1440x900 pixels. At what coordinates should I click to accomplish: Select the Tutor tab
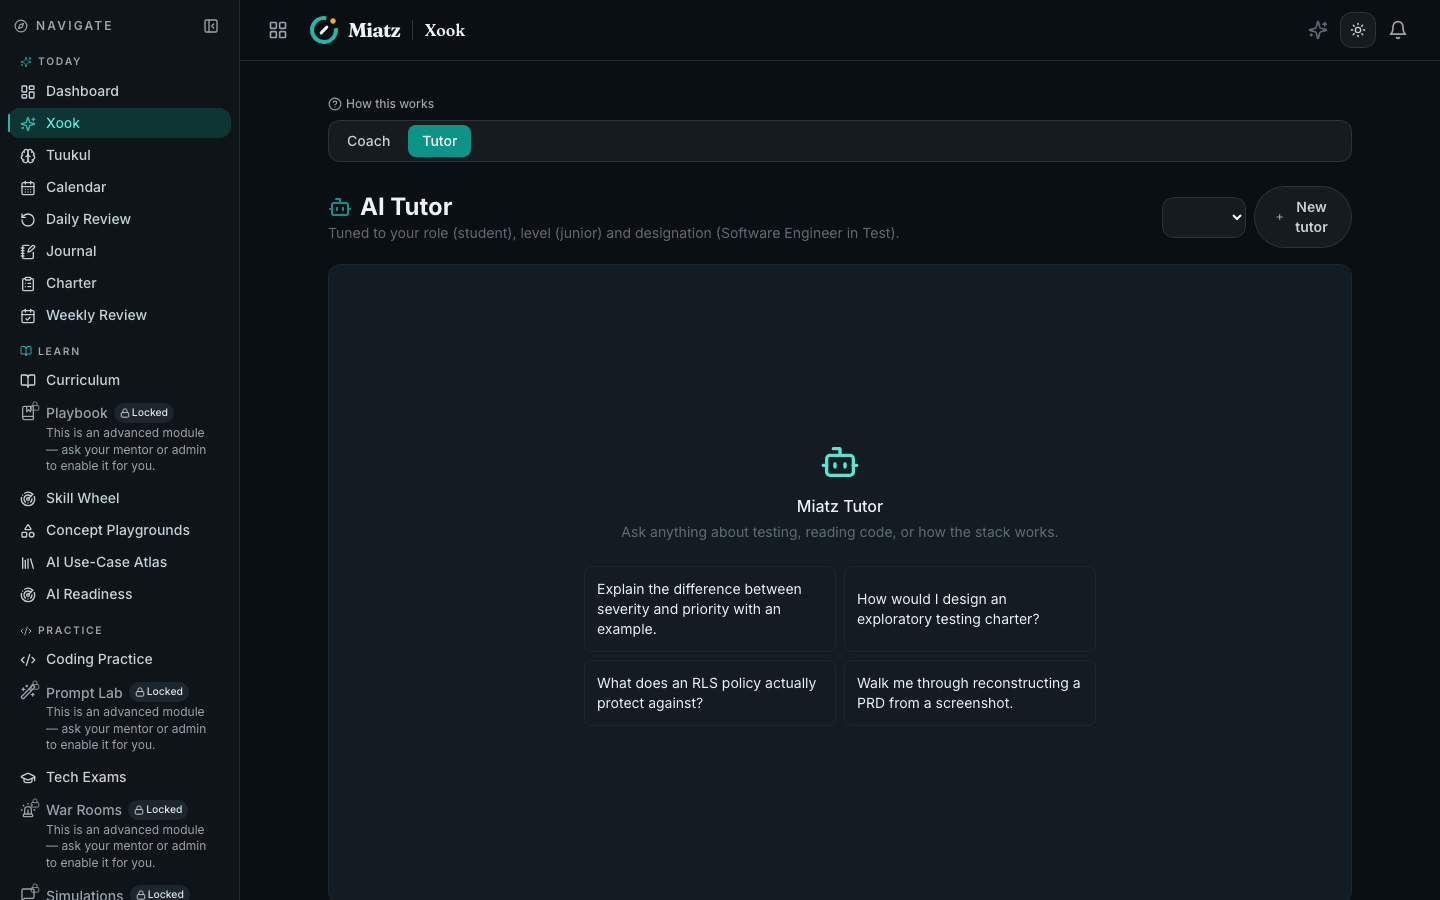coord(439,141)
